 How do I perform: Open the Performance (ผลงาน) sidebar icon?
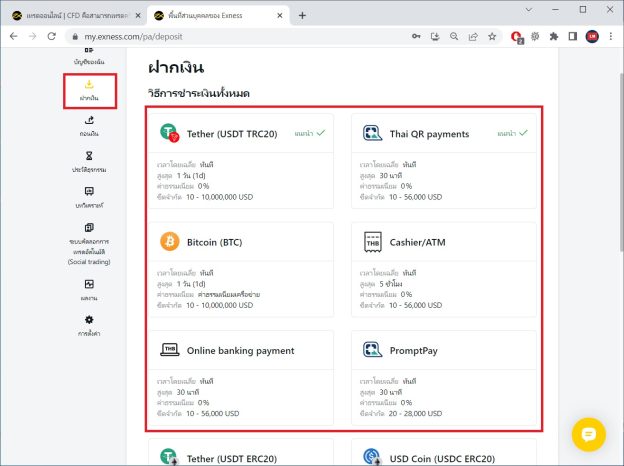pos(89,290)
